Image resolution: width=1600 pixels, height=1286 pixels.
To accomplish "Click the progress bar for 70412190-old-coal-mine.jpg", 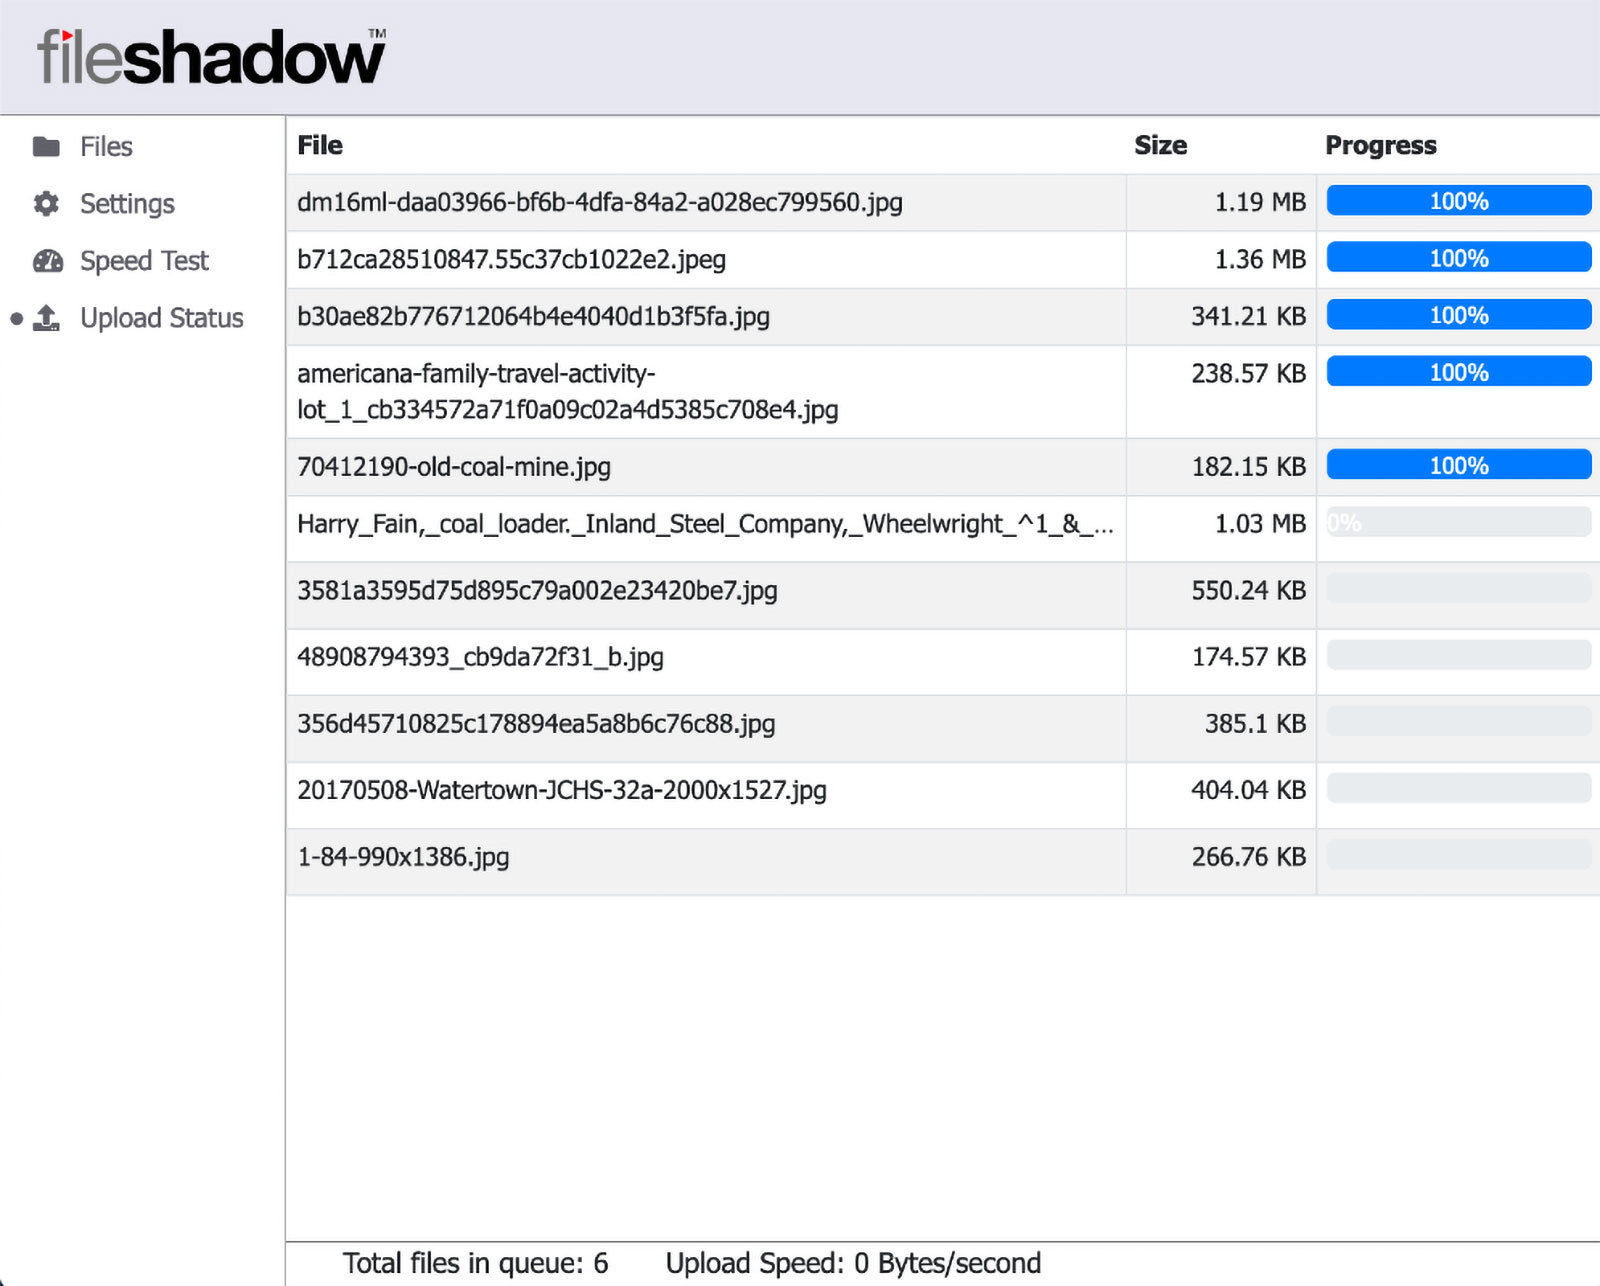I will coord(1458,465).
